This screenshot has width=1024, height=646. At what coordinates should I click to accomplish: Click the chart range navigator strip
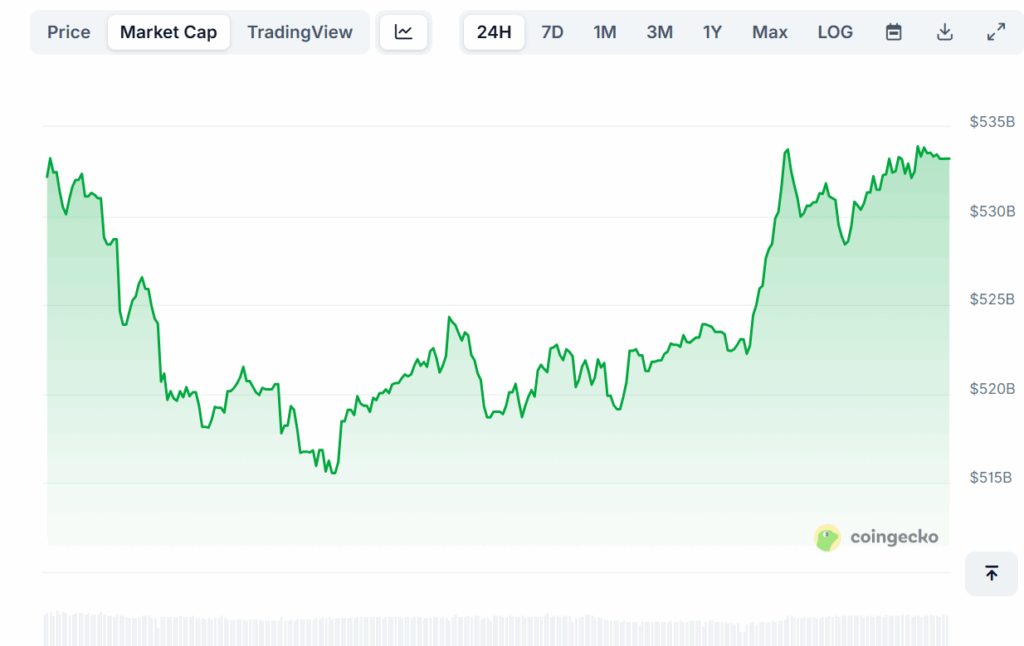pyautogui.click(x=495, y=628)
